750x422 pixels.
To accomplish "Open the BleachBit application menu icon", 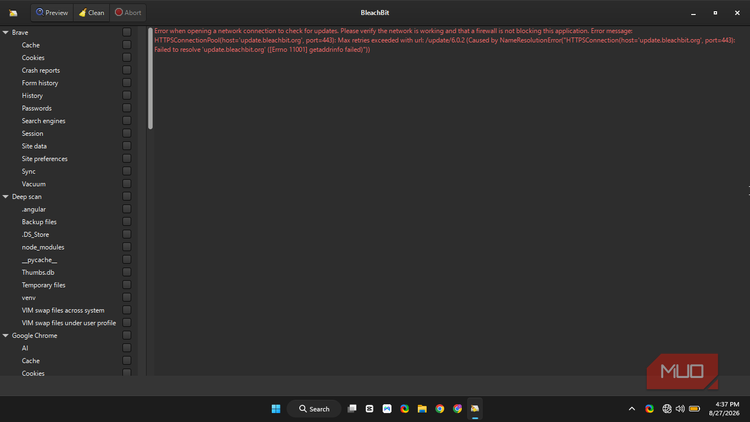I will [x=13, y=13].
